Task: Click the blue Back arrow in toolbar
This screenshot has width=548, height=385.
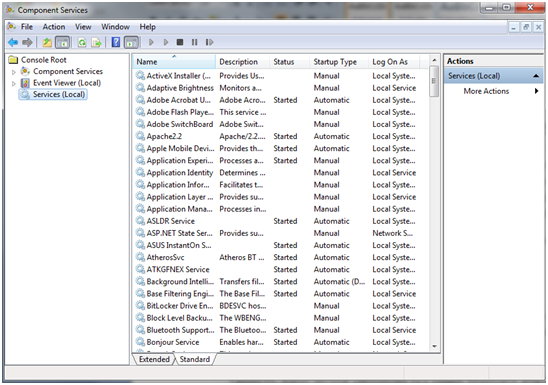Action: 13,42
